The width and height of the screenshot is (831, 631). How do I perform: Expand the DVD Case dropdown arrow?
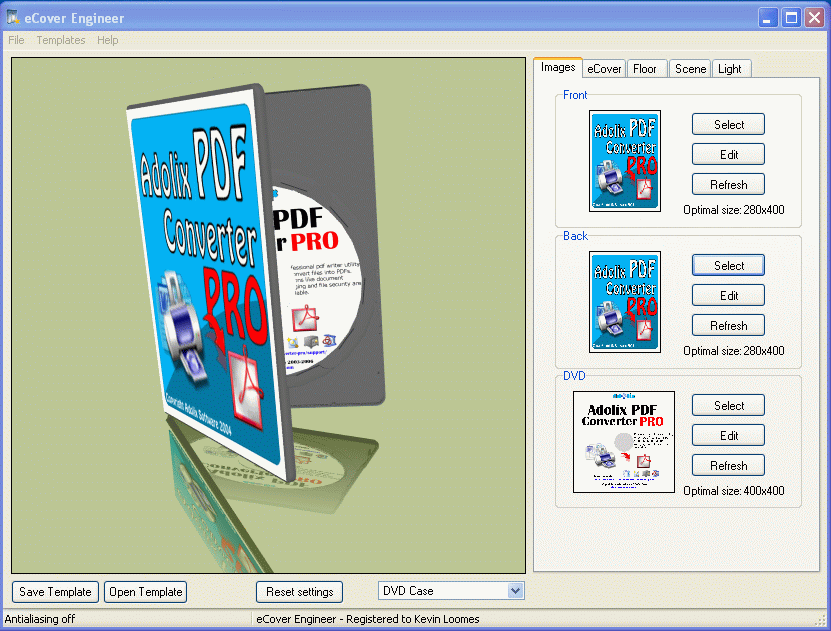tap(515, 591)
